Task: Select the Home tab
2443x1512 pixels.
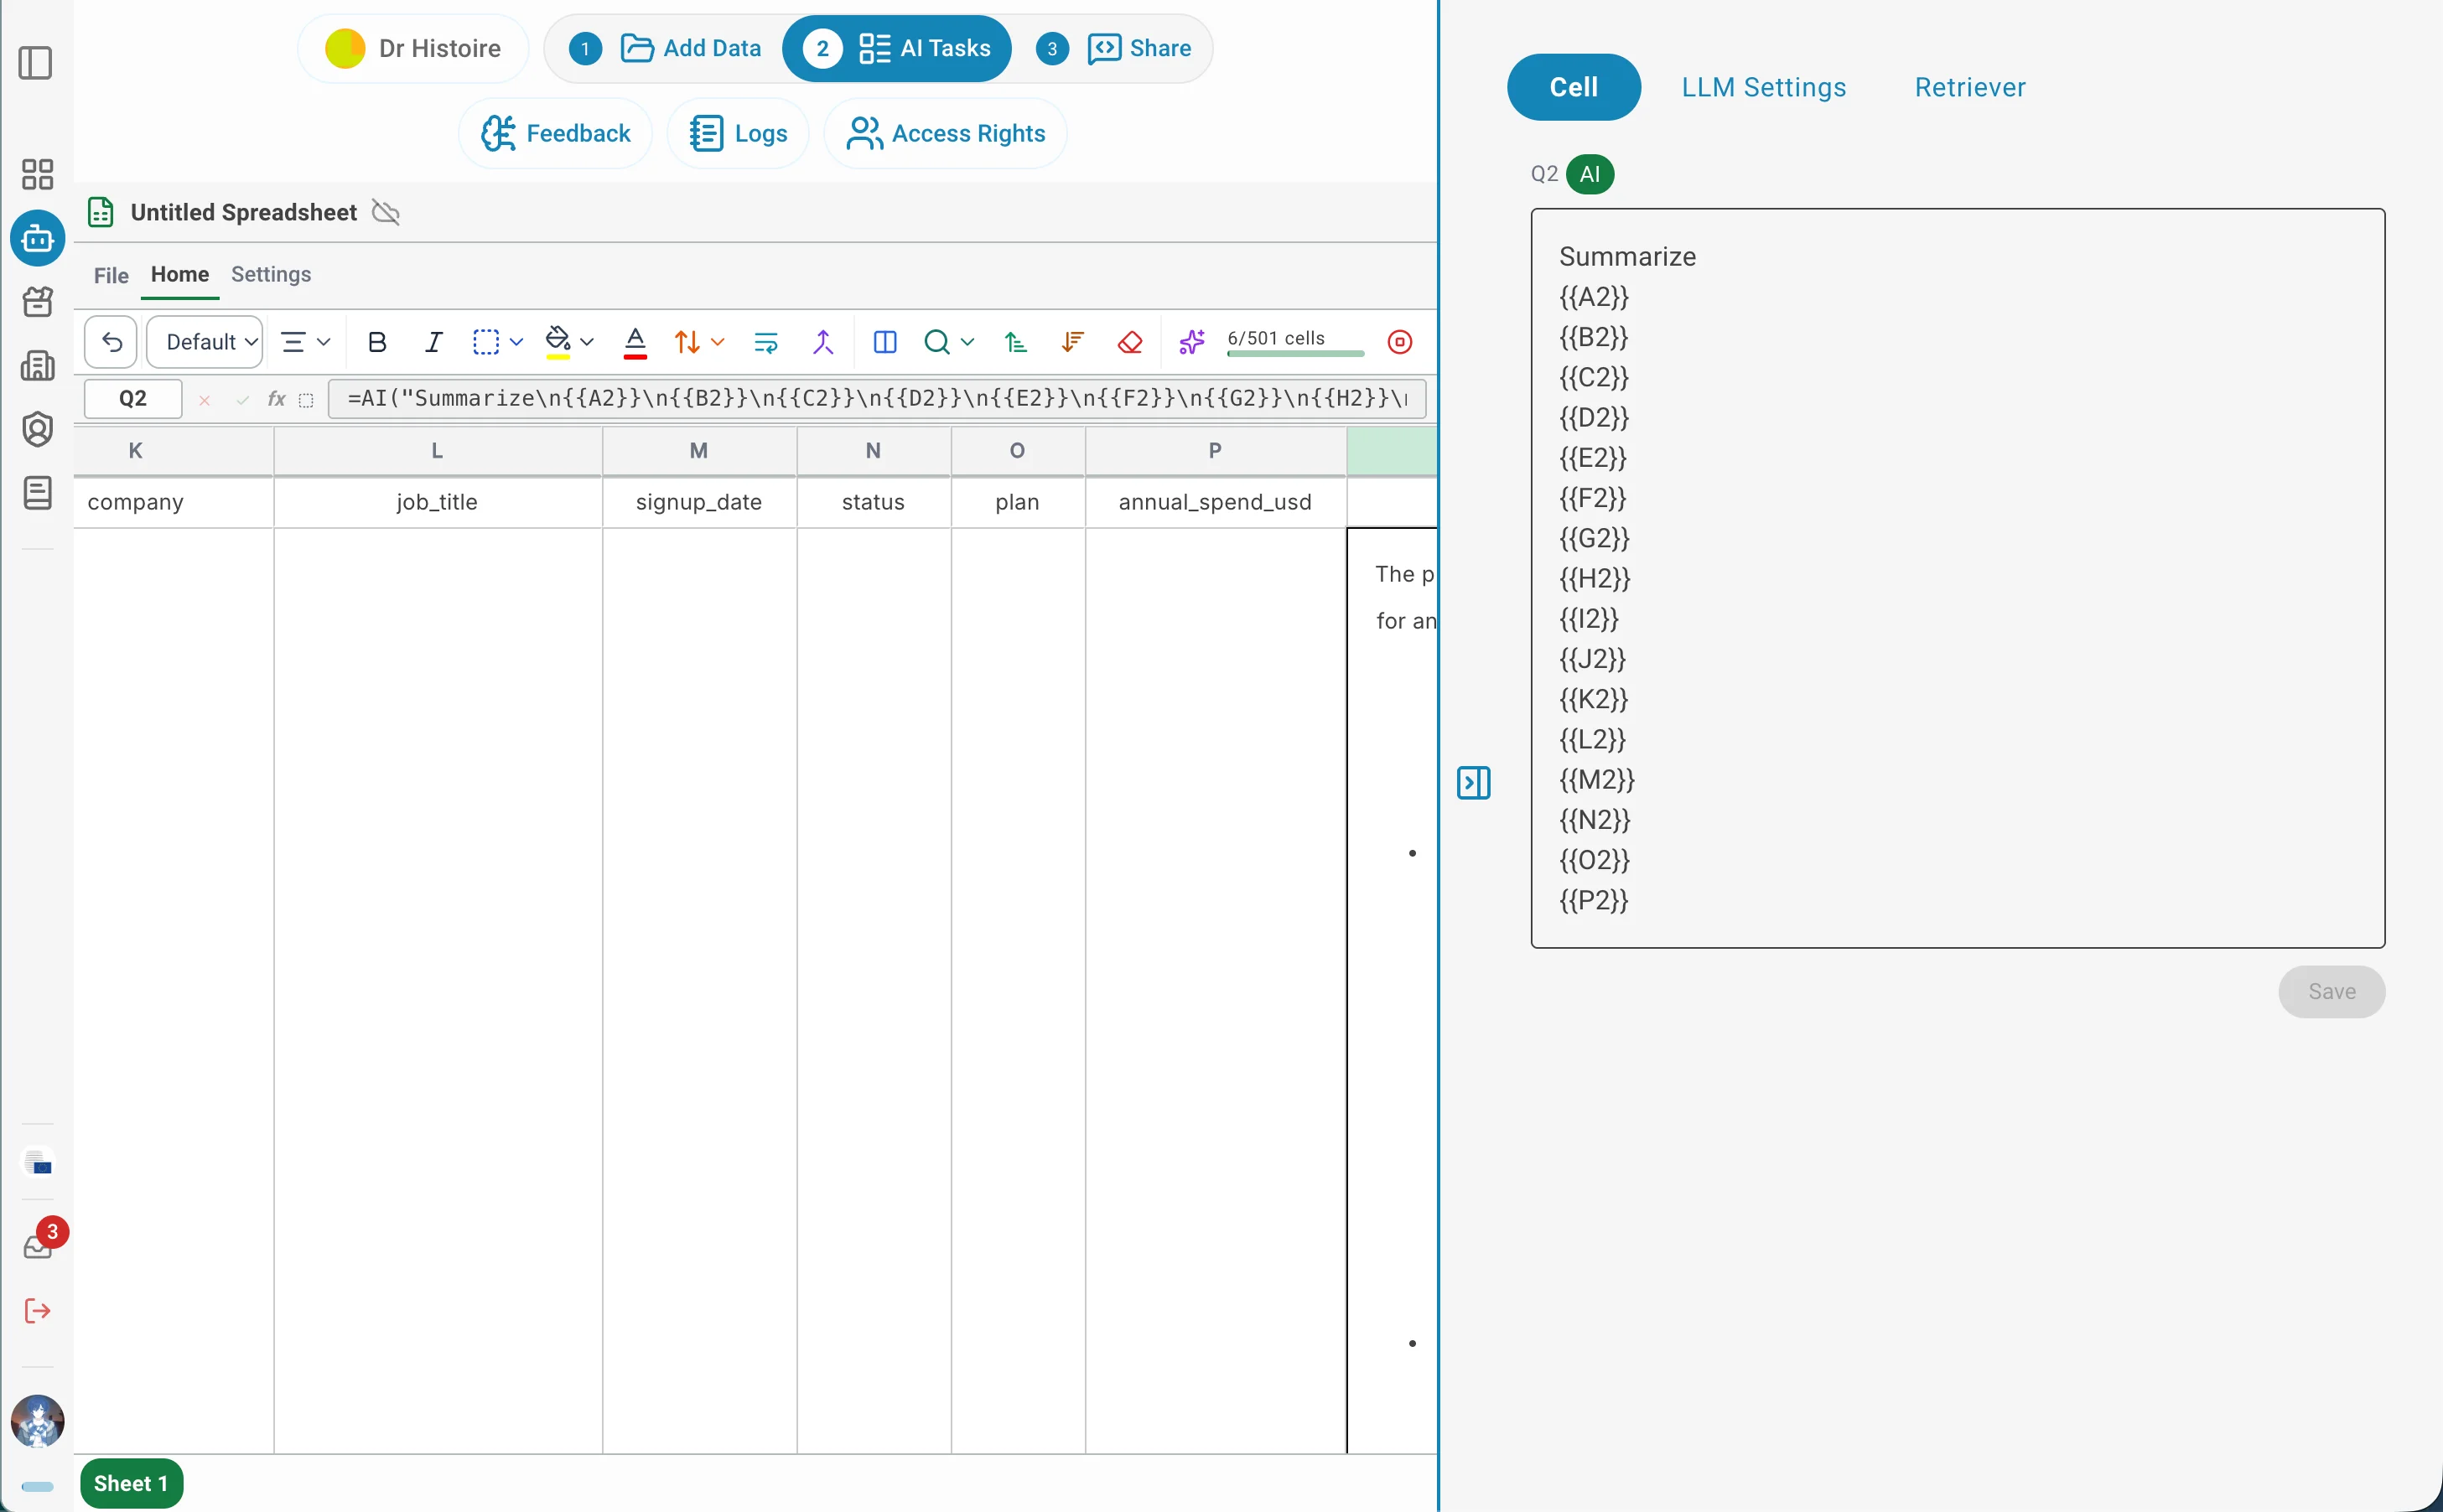Action: tap(180, 274)
